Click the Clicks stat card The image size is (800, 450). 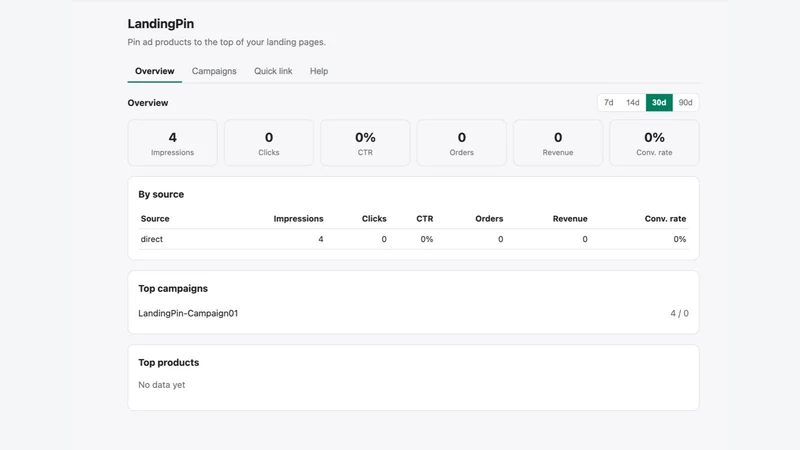coord(269,143)
